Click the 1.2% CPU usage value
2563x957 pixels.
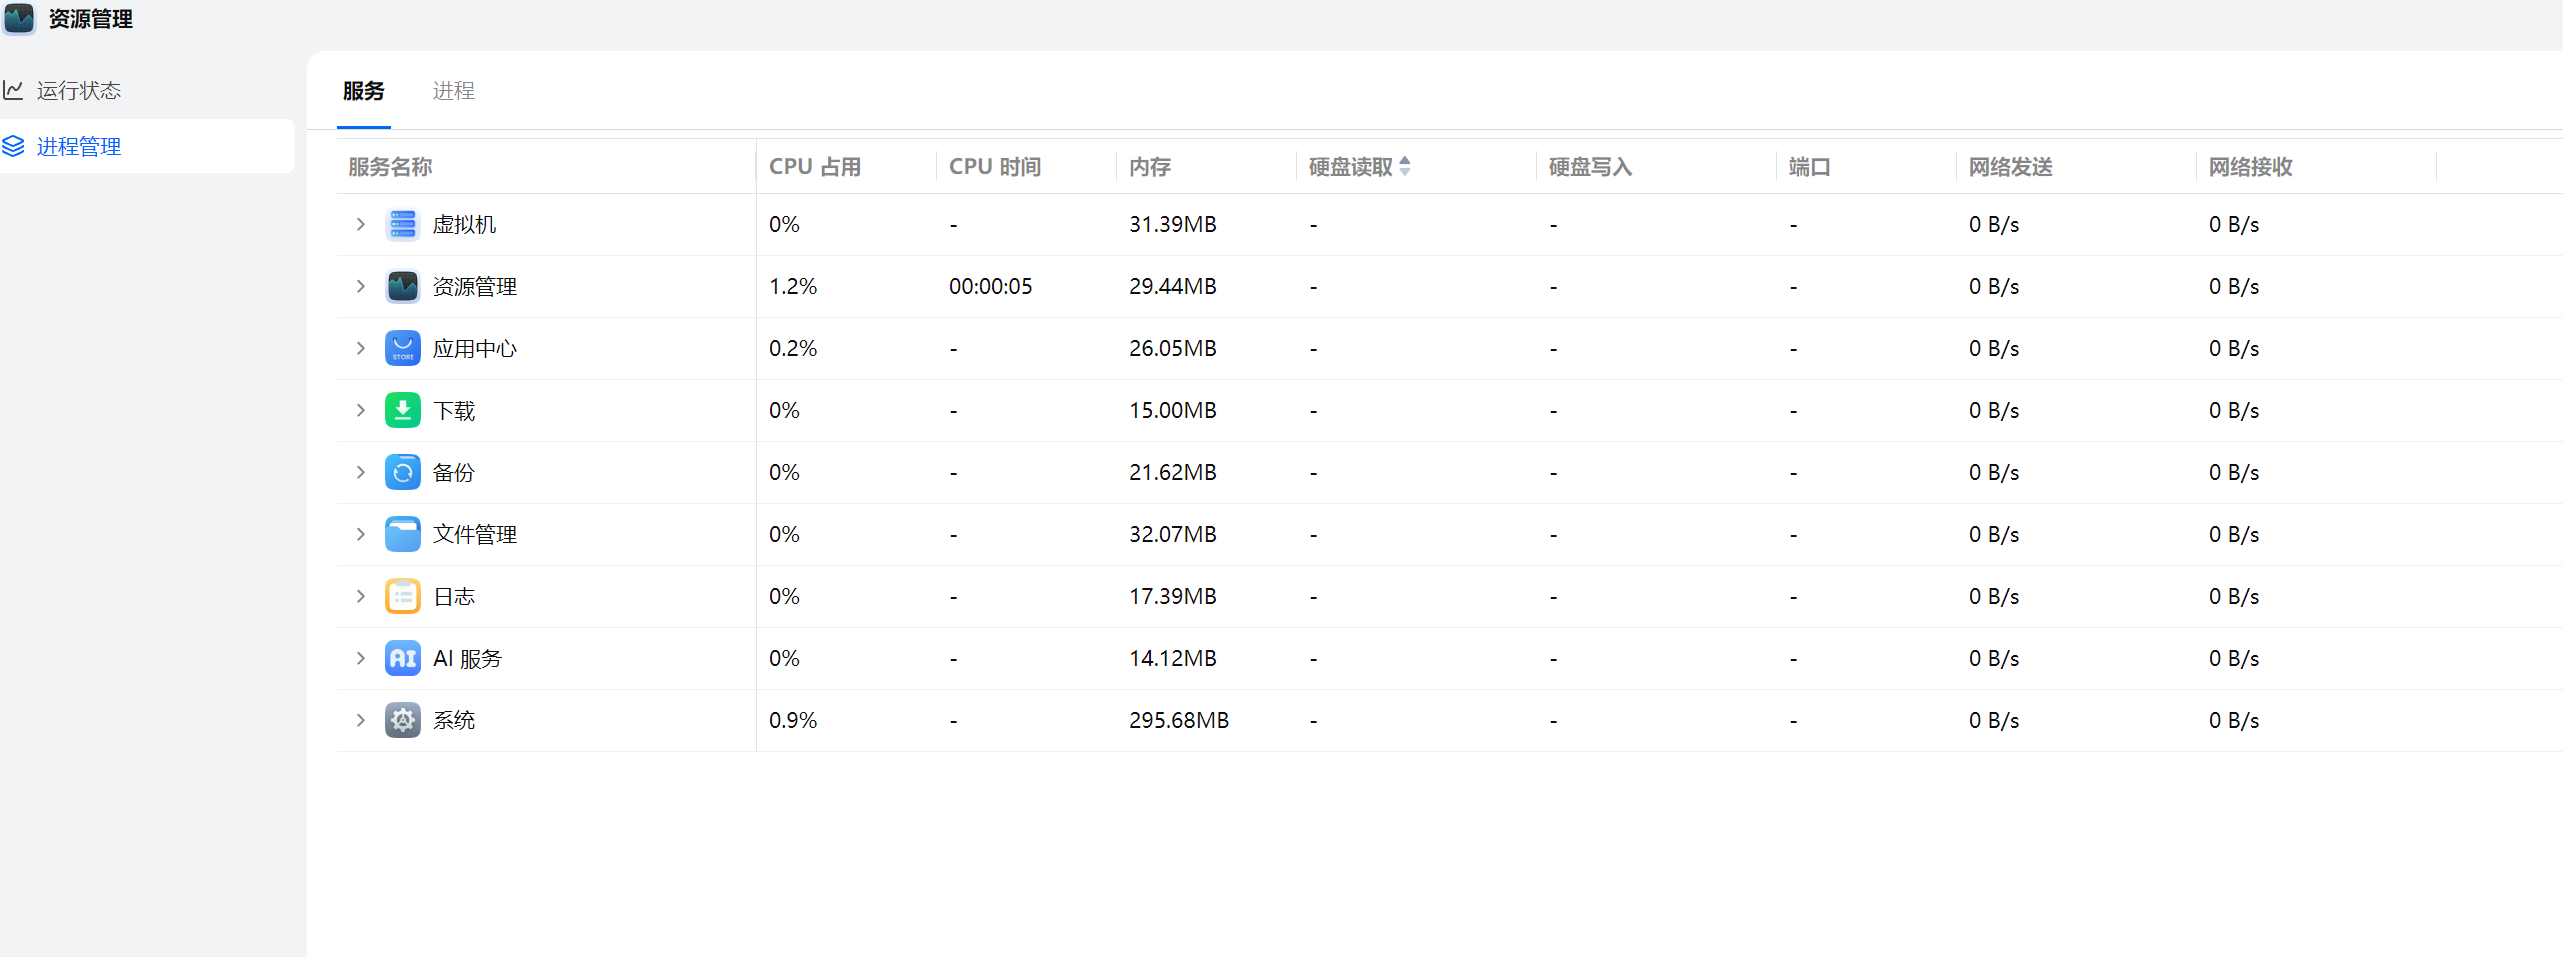(x=793, y=286)
